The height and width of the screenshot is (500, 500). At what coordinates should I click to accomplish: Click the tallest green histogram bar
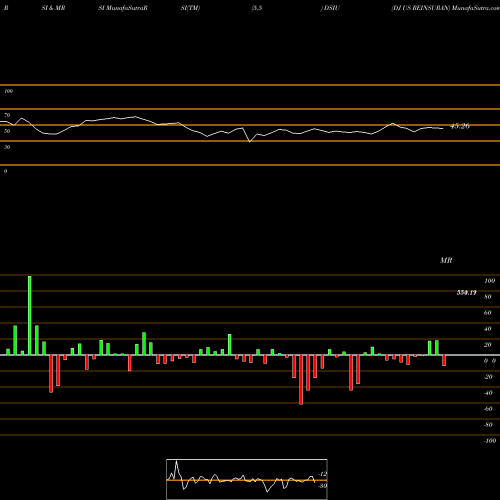(x=30, y=315)
